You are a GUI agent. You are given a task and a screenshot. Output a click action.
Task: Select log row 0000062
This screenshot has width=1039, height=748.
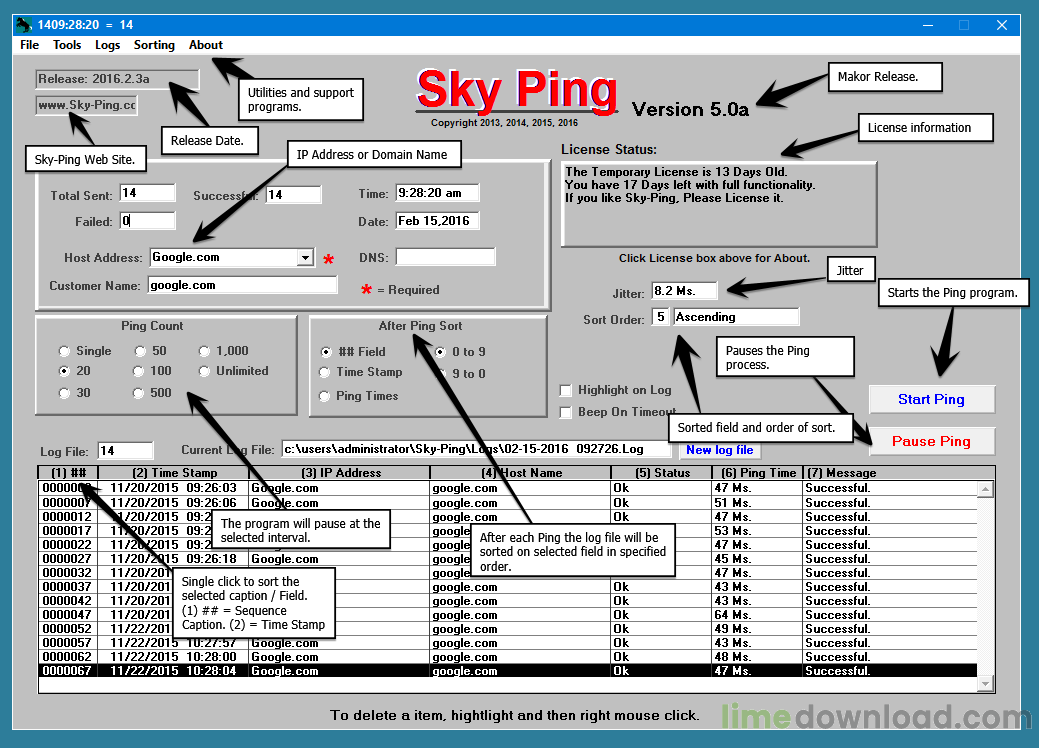click(x=508, y=657)
